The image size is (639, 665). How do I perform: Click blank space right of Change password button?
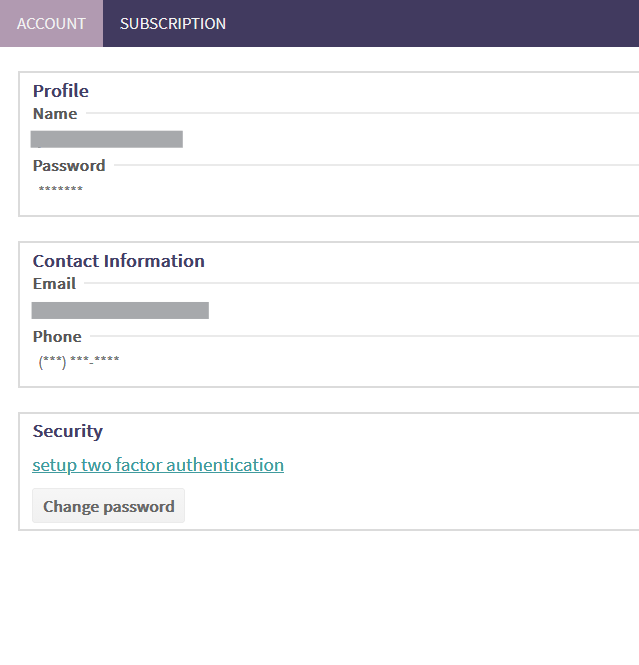point(400,506)
